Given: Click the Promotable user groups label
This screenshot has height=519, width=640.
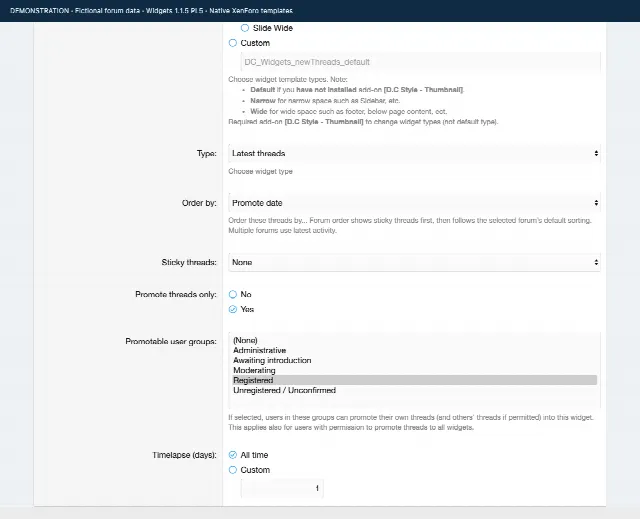Looking at the screenshot, I should click(171, 342).
